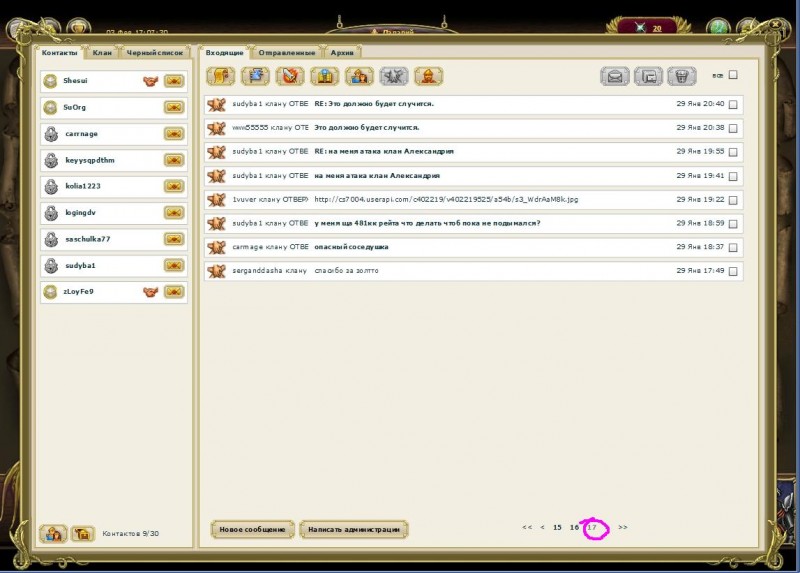Select checkbox for 'опасный соседушка' message
The height and width of the screenshot is (573, 800).
(x=733, y=247)
